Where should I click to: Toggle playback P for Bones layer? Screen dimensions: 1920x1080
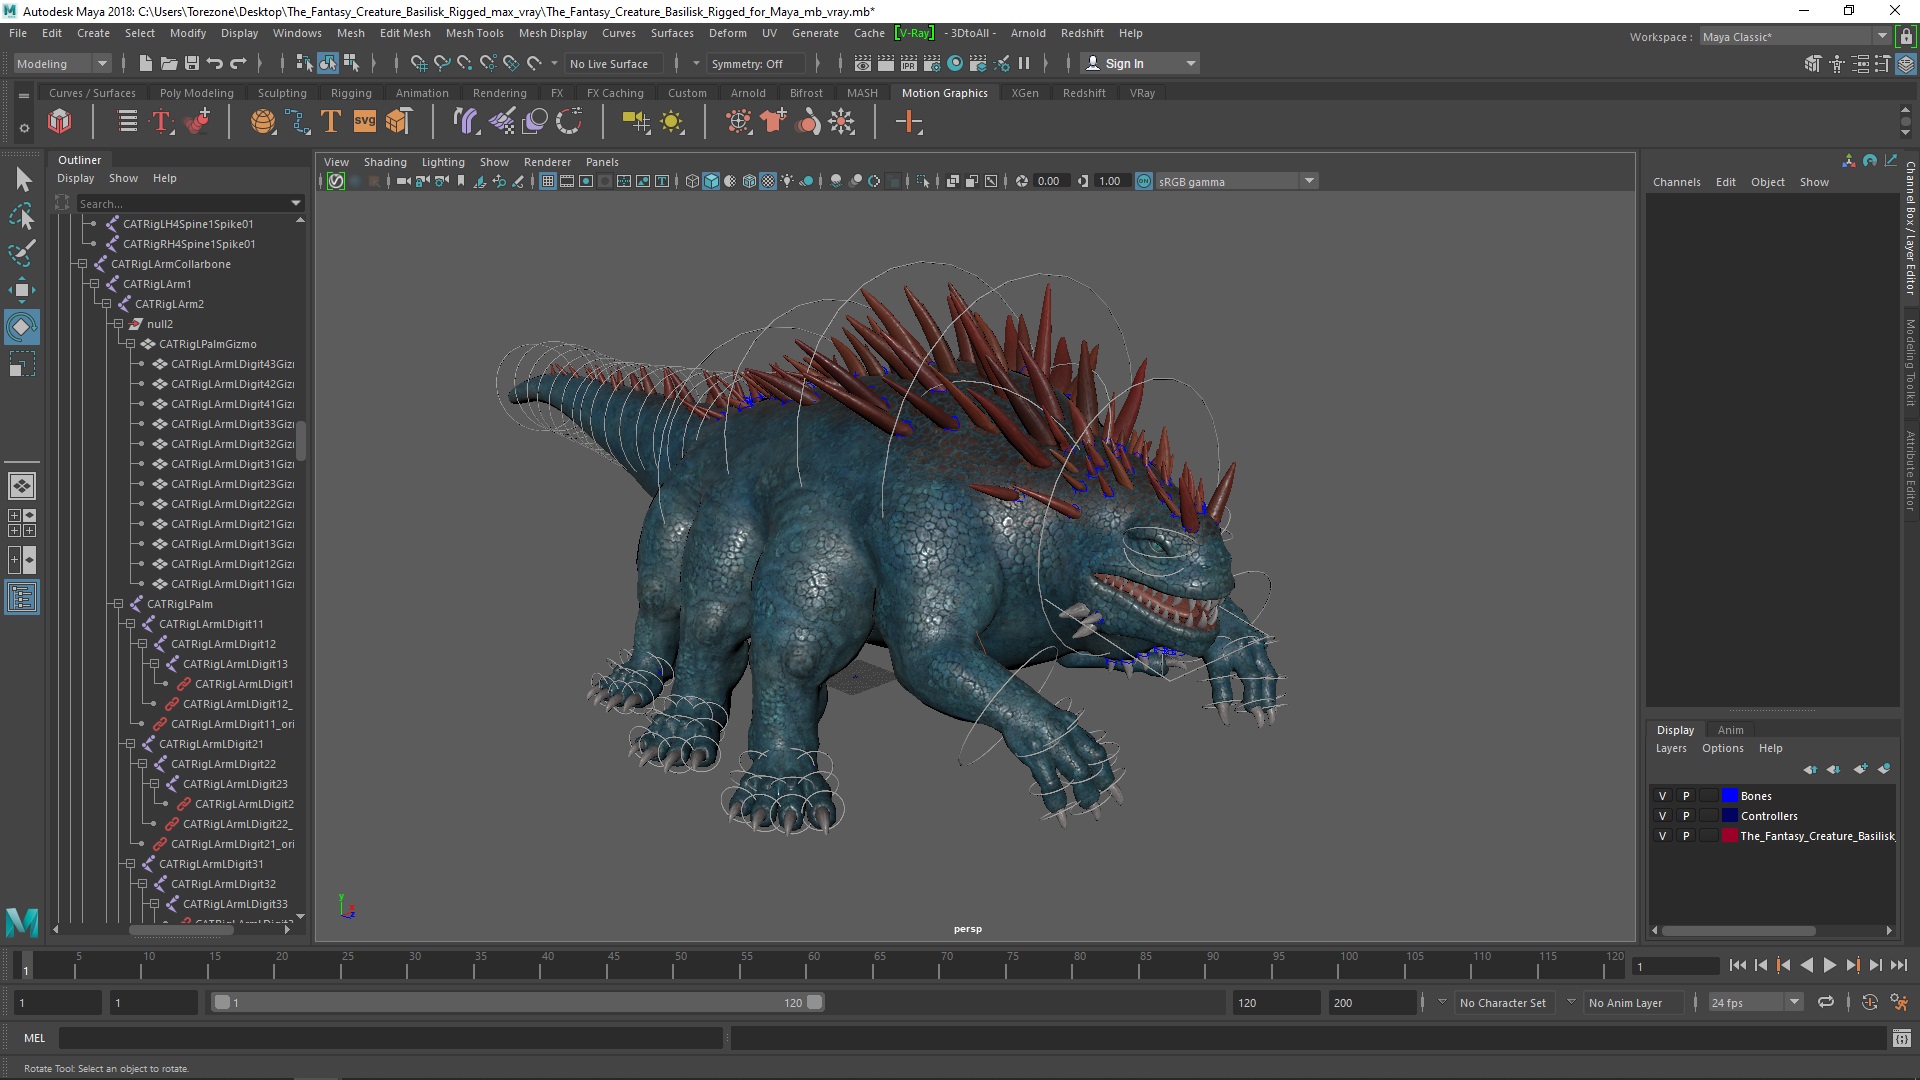tap(1686, 796)
